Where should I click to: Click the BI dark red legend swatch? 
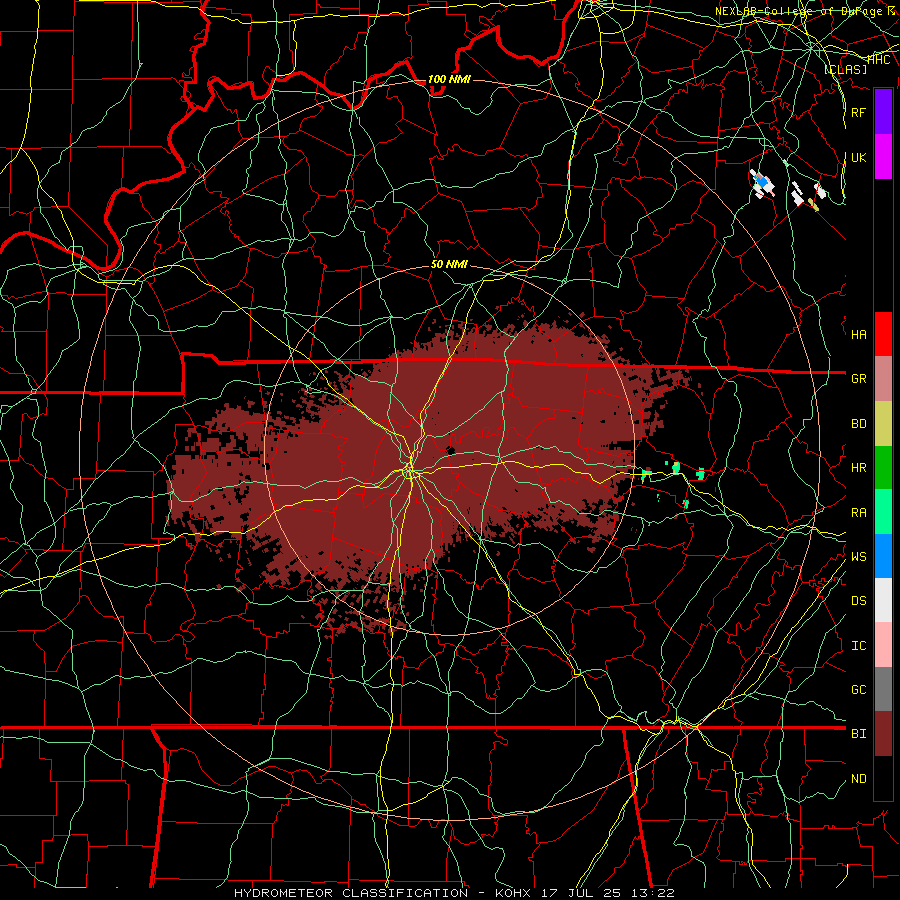(883, 734)
